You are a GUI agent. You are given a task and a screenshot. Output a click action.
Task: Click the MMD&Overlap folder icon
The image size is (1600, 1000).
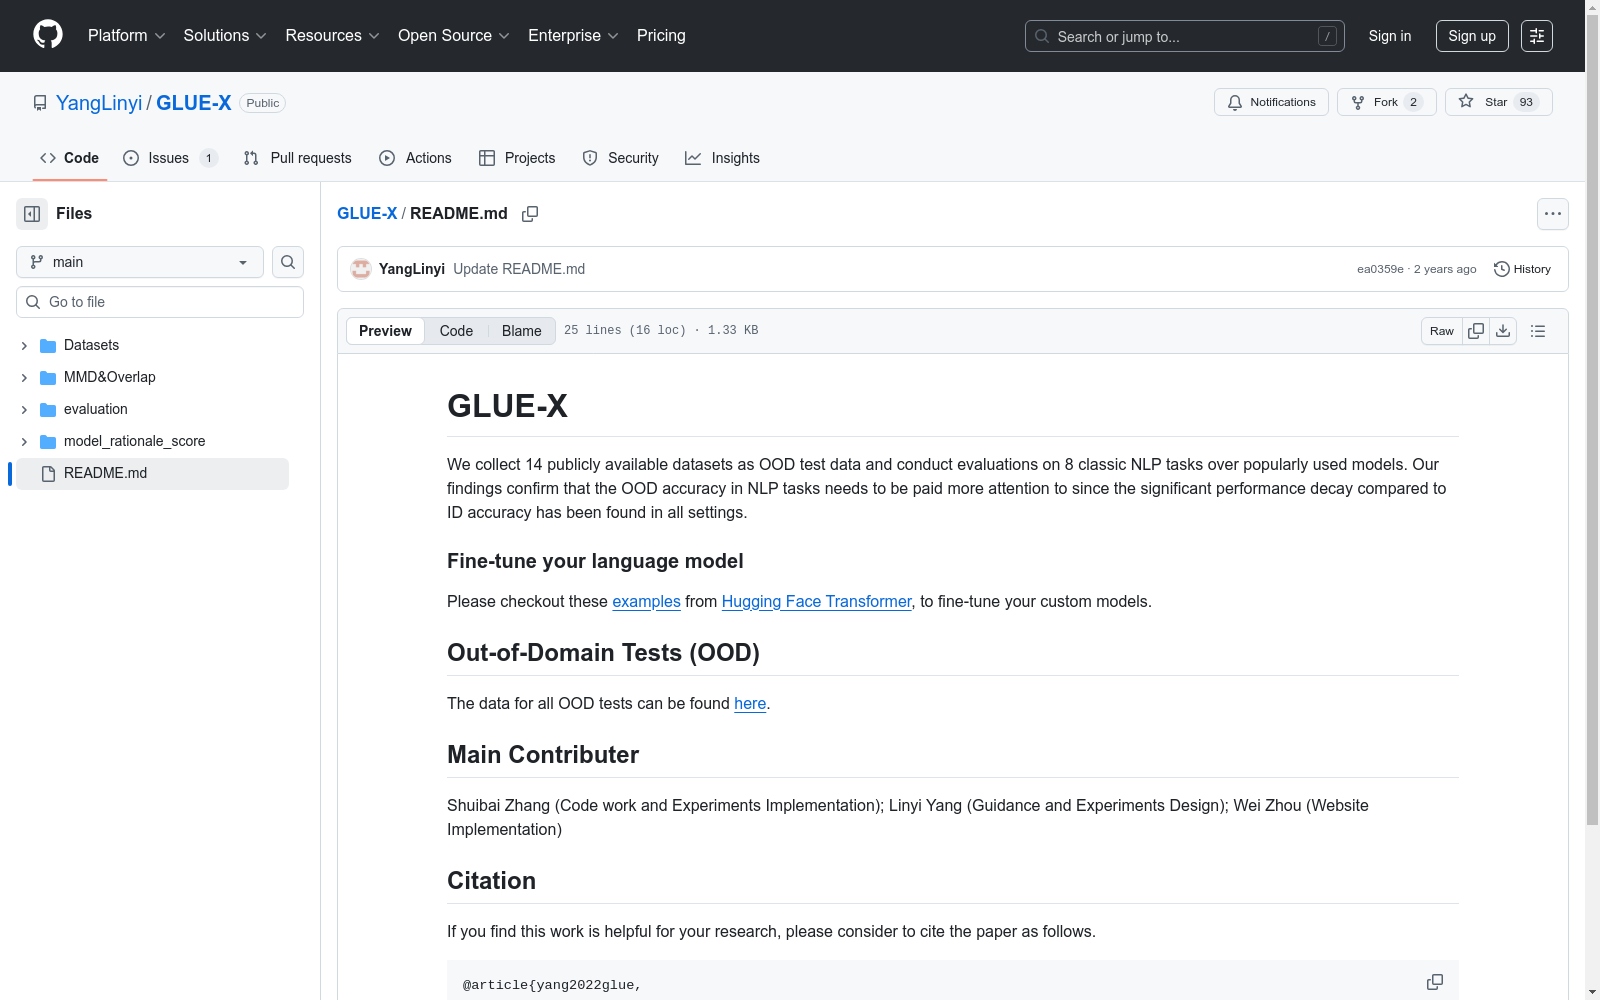pyautogui.click(x=48, y=378)
